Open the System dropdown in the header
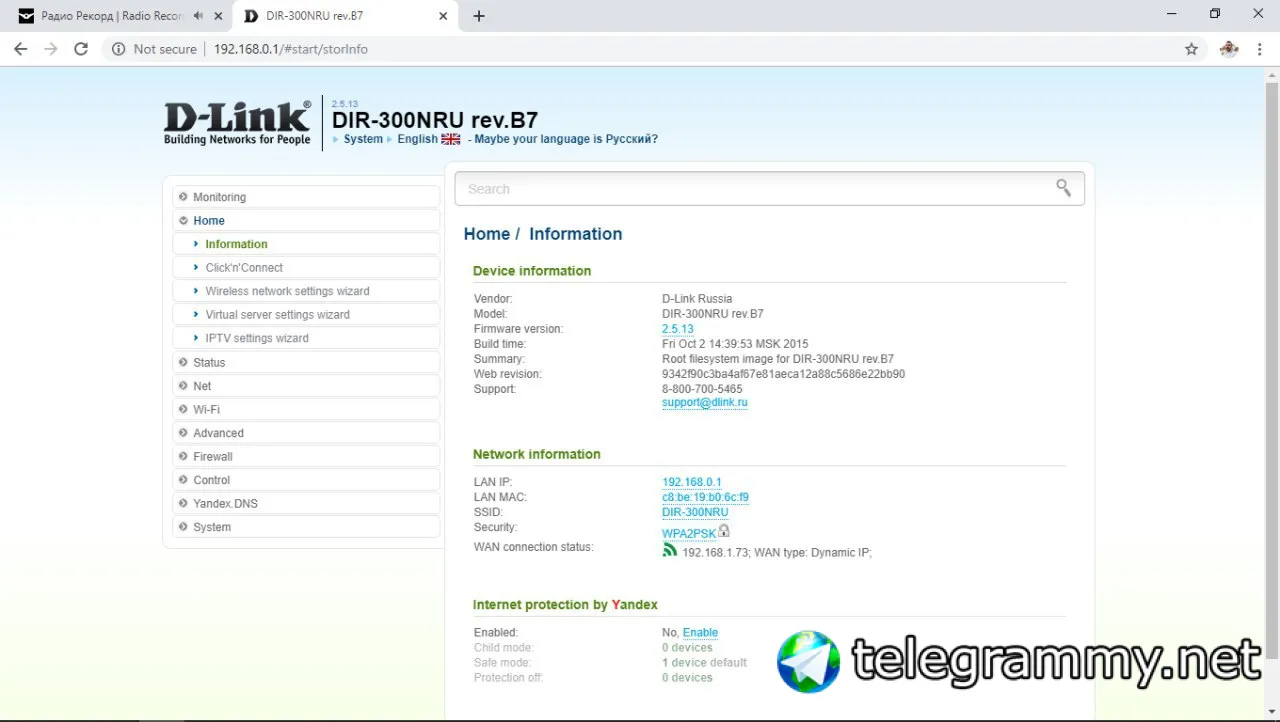1280x722 pixels. pyautogui.click(x=363, y=139)
